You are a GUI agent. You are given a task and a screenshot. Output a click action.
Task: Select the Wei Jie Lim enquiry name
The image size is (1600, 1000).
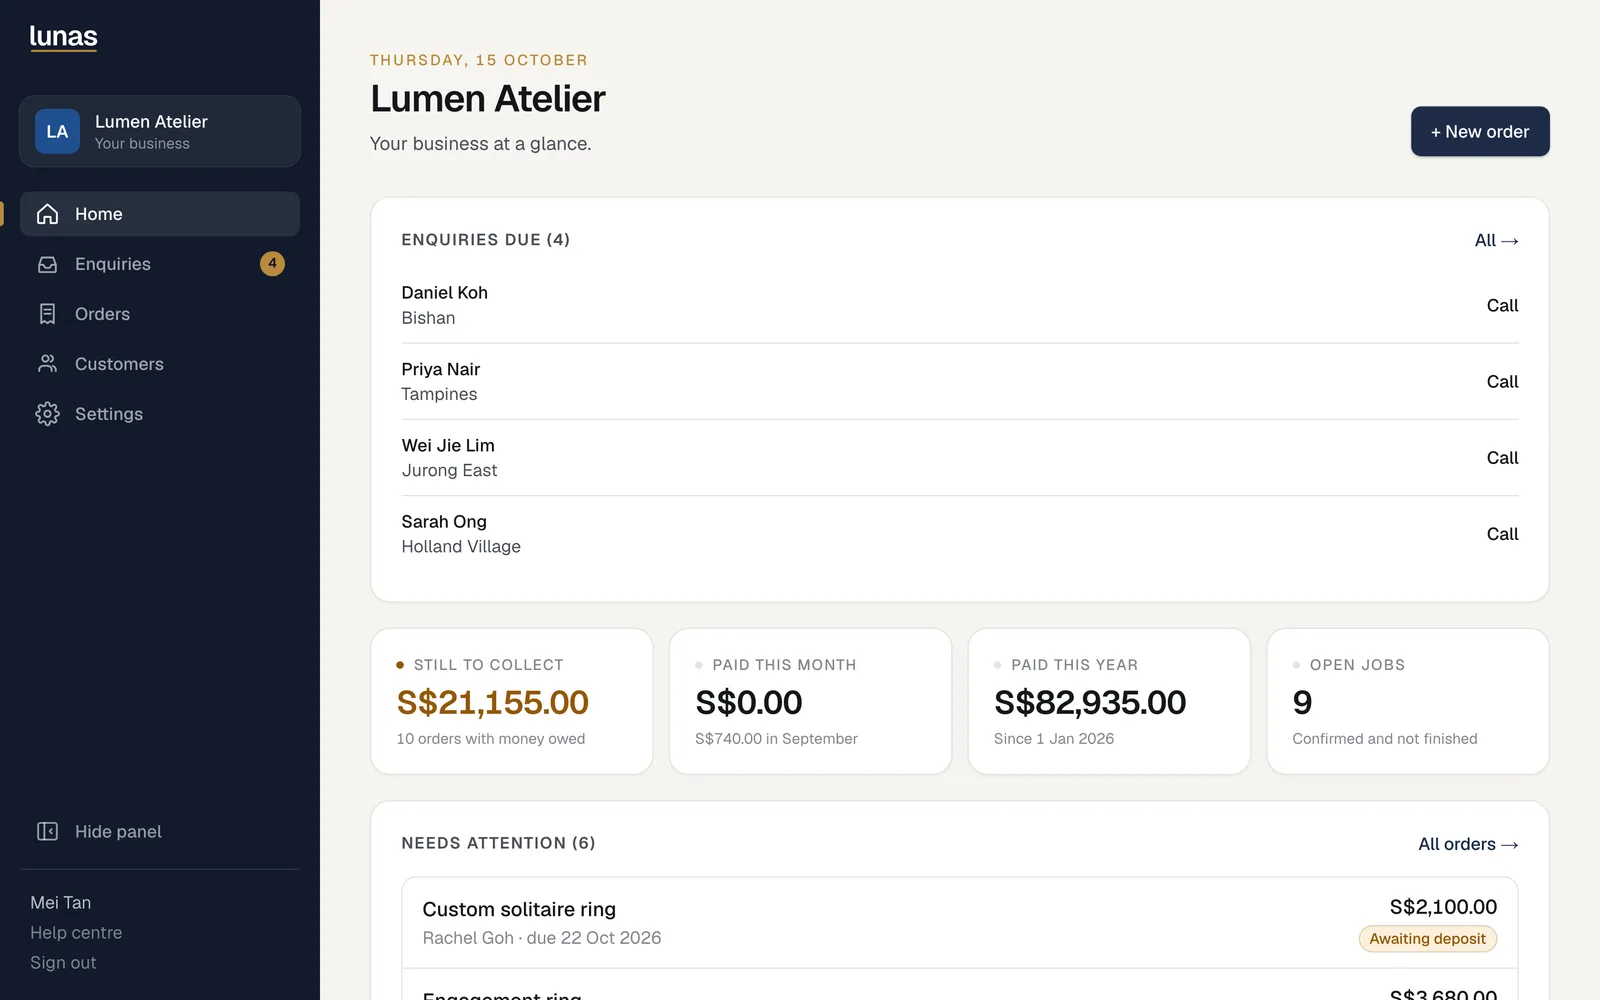click(448, 445)
